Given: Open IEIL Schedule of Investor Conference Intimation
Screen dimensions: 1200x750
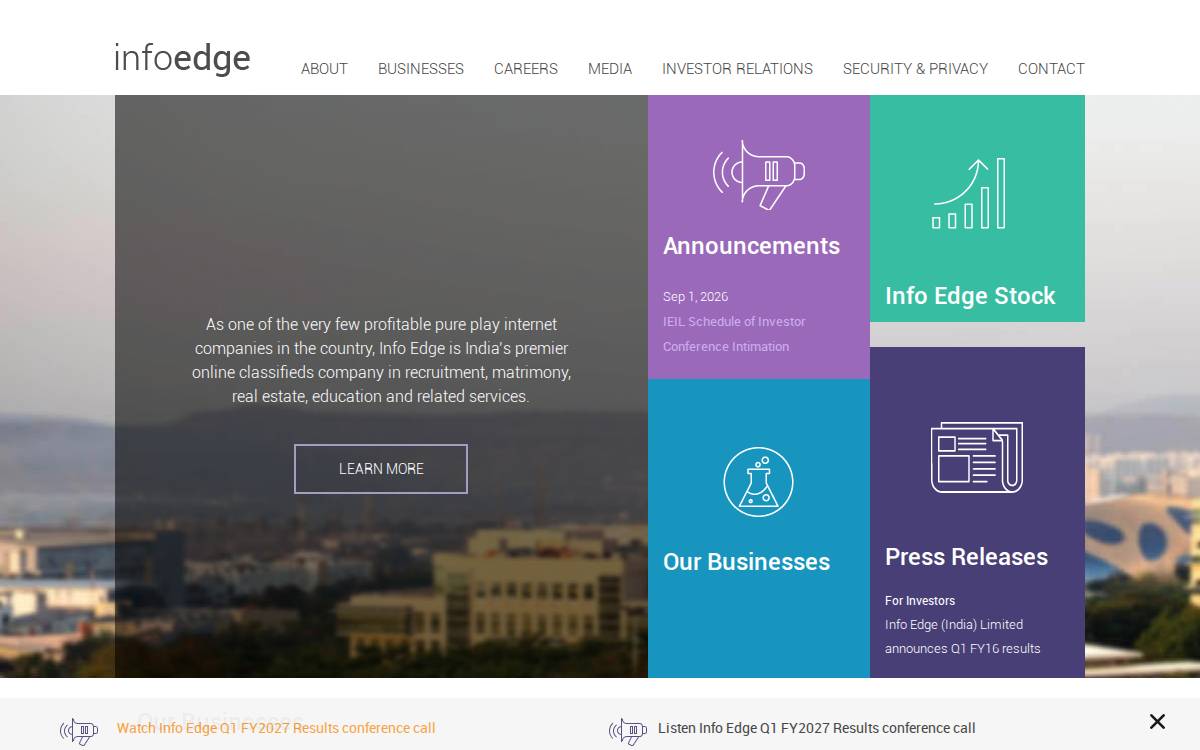Looking at the screenshot, I should tap(734, 334).
